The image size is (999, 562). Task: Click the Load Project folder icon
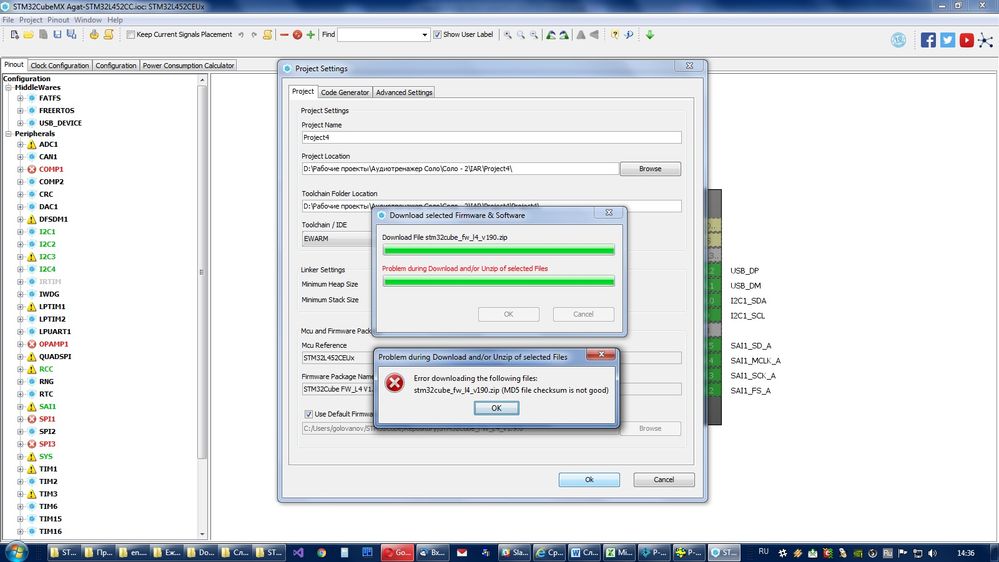click(x=29, y=34)
